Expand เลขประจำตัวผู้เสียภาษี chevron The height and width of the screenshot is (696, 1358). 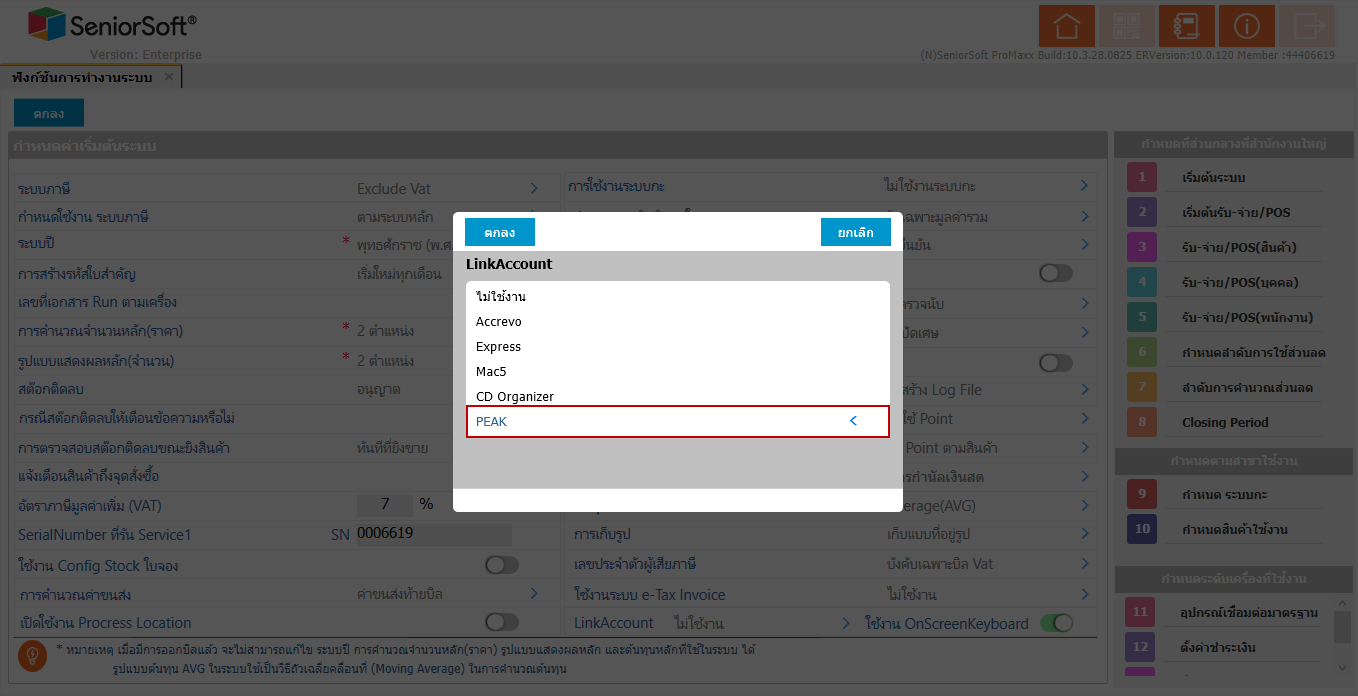1084,563
